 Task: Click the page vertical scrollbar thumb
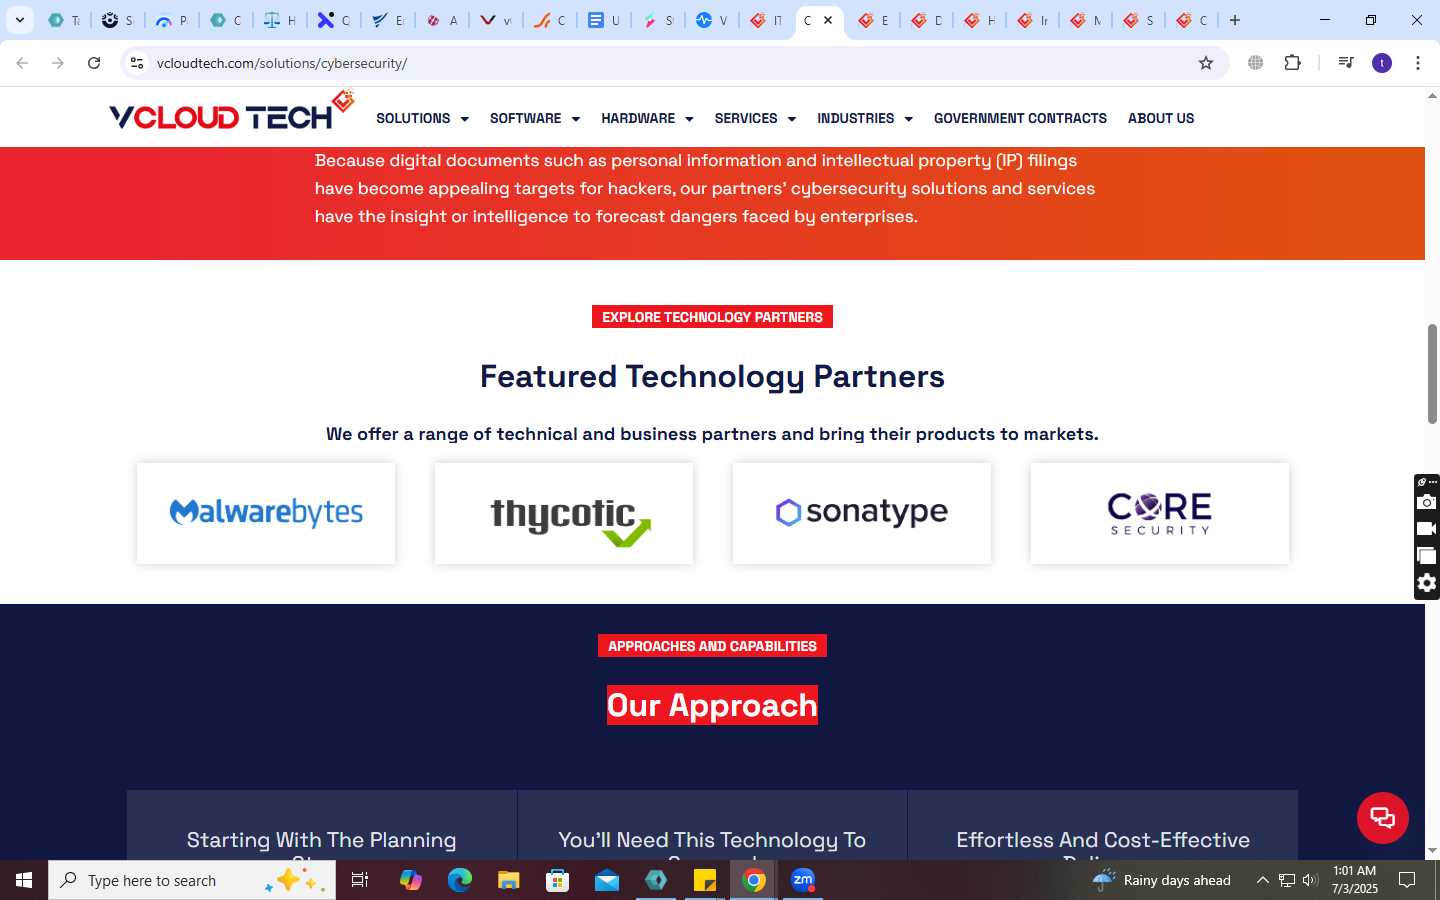(1432, 373)
